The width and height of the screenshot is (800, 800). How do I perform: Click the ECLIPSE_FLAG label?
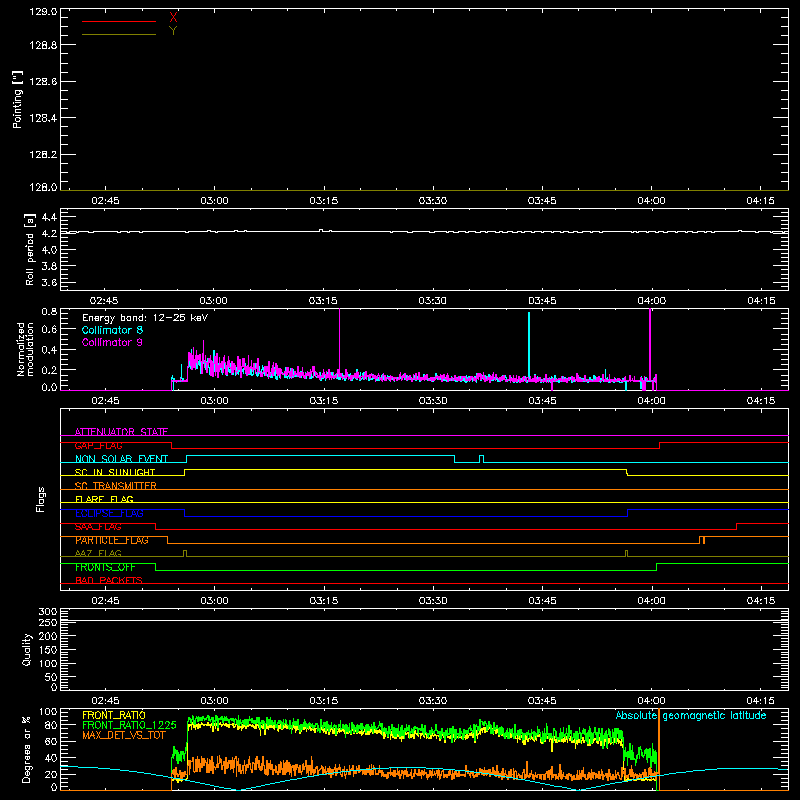109,513
